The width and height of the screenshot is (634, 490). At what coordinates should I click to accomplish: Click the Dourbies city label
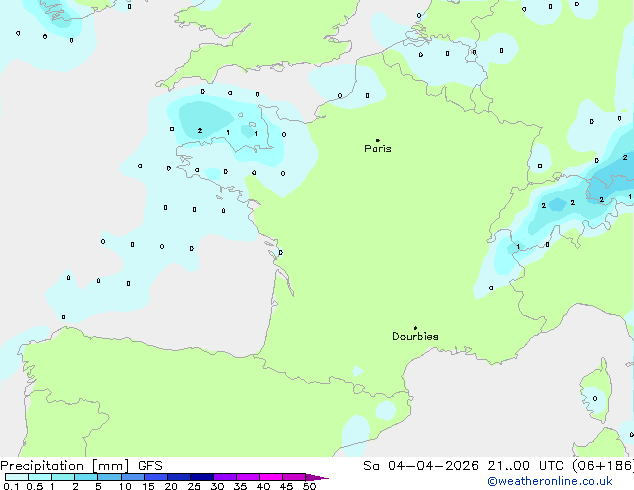click(415, 336)
